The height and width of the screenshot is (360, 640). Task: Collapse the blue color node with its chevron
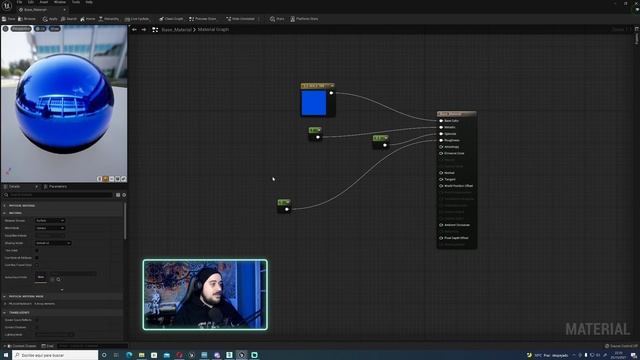332,86
